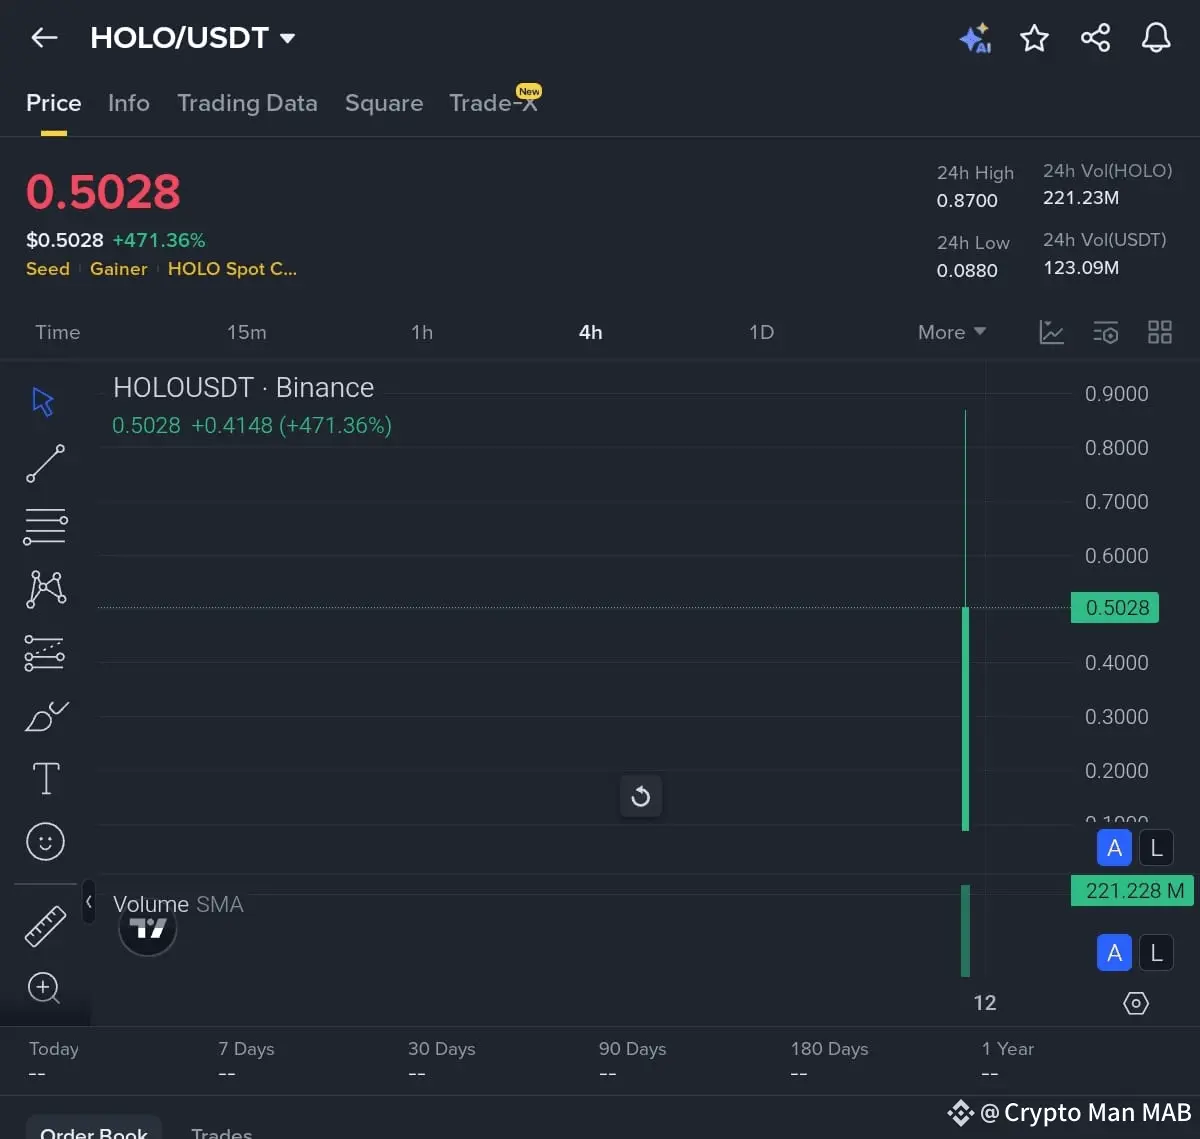Click the 221.228 M volume label
The image size is (1200, 1139).
pos(1132,890)
